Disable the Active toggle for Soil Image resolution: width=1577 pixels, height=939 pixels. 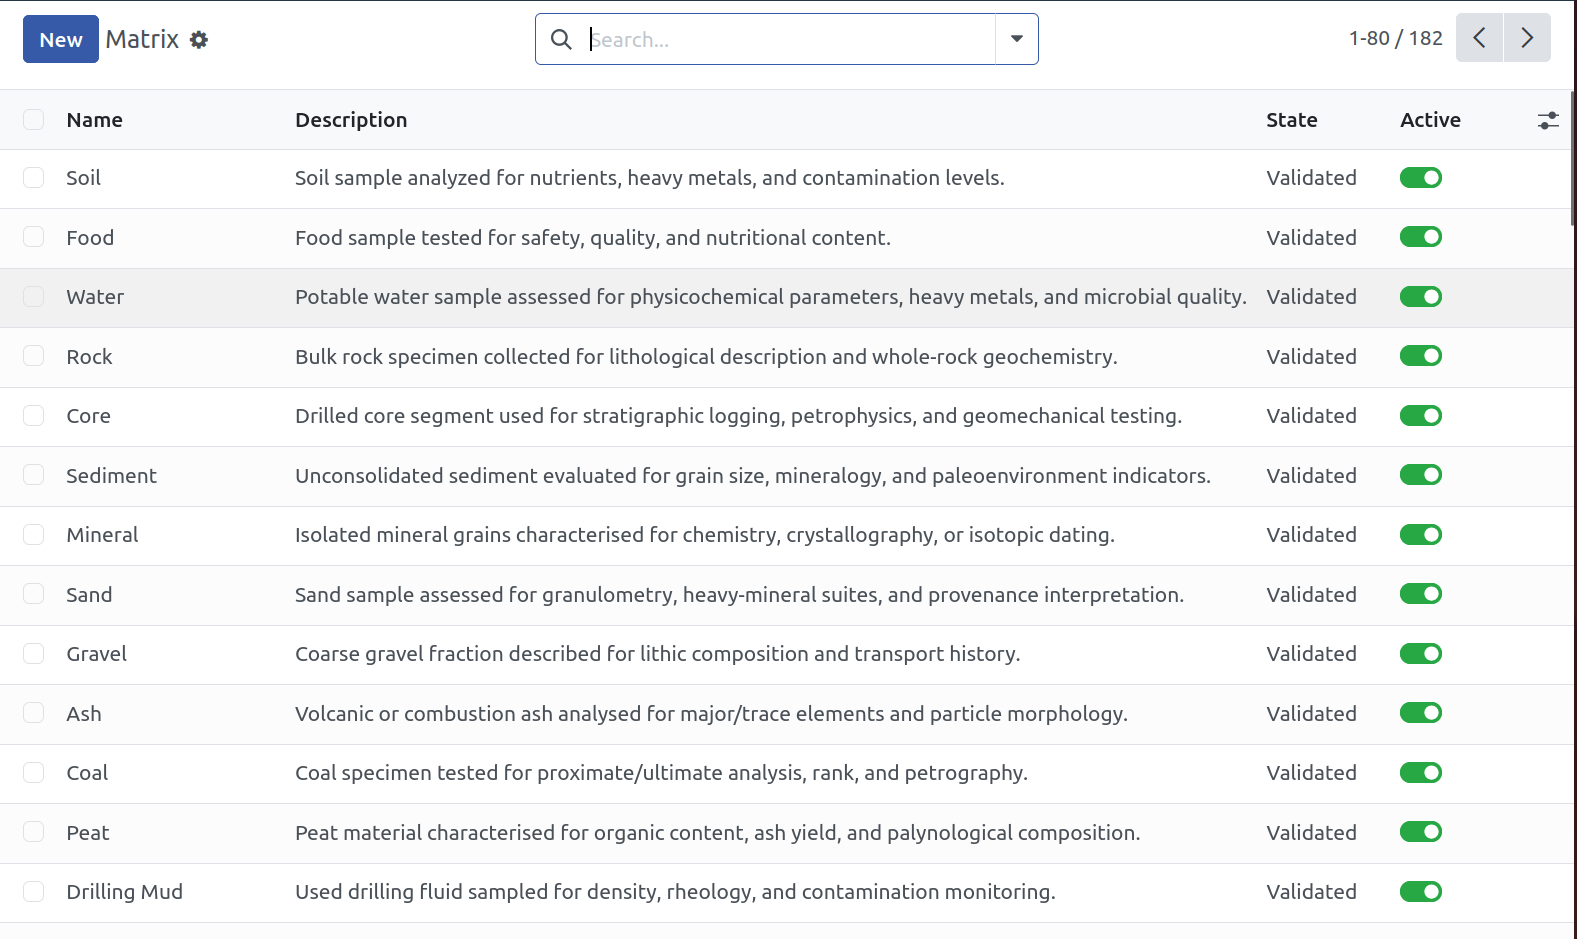(1420, 178)
